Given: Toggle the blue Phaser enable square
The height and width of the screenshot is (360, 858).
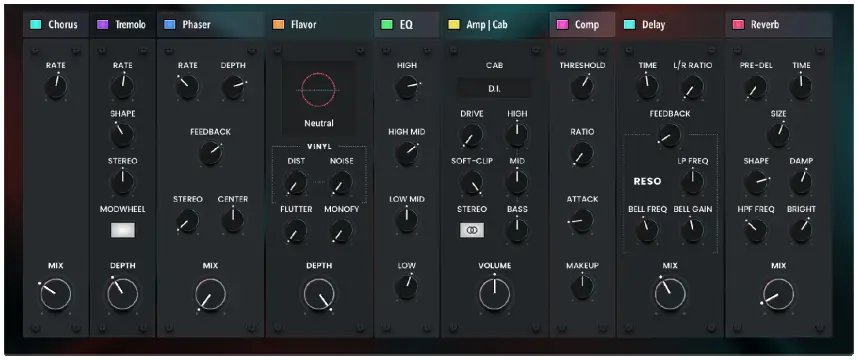Looking at the screenshot, I should [170, 25].
